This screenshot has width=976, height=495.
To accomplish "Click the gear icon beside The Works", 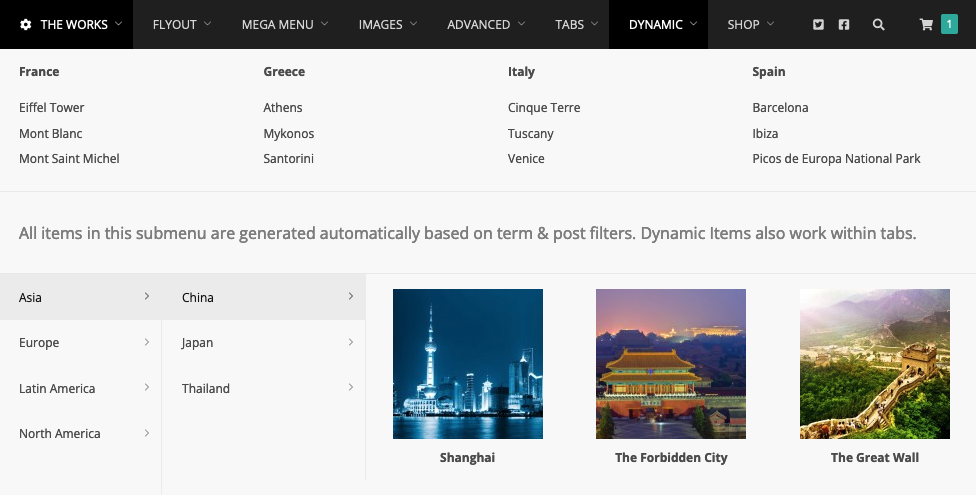I will coord(26,25).
